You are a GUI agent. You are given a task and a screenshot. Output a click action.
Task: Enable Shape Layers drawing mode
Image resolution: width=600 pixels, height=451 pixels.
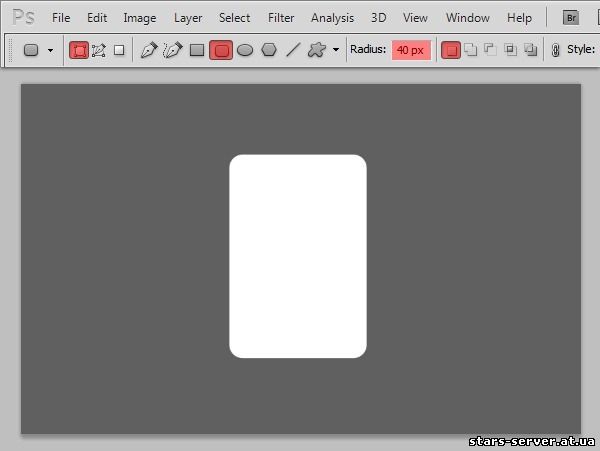(x=79, y=50)
